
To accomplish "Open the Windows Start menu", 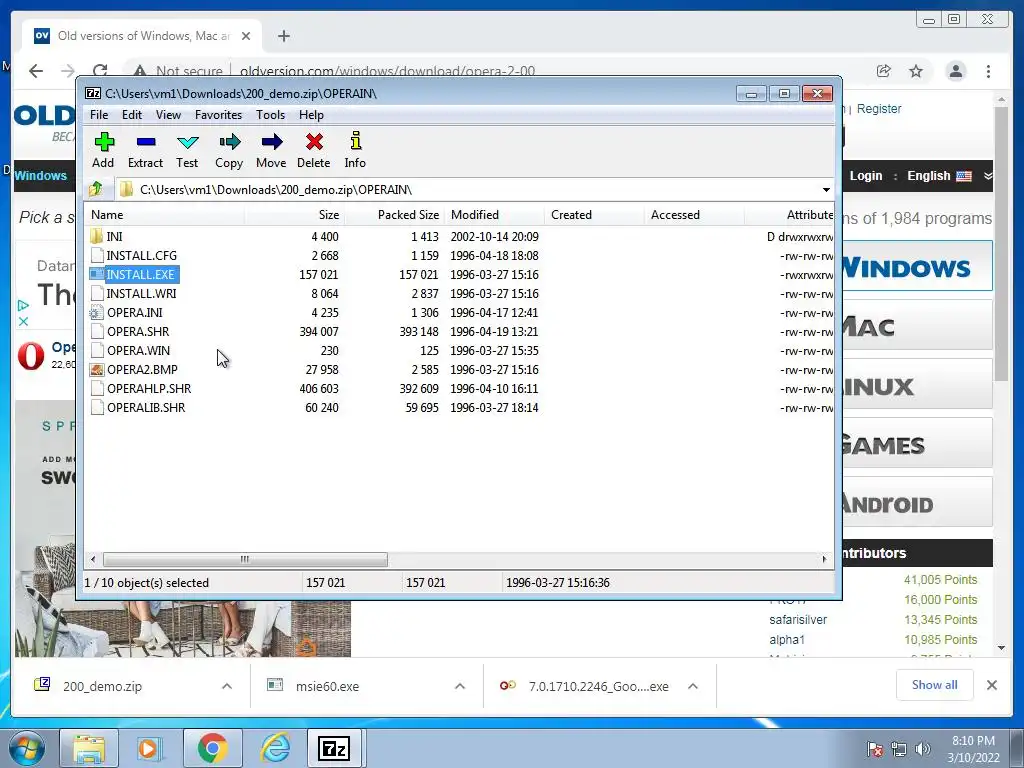I will point(26,748).
